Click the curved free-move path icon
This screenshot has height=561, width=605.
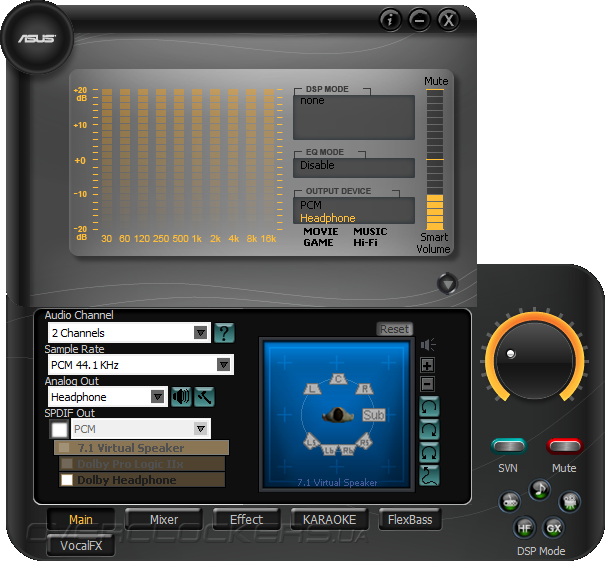[429, 475]
